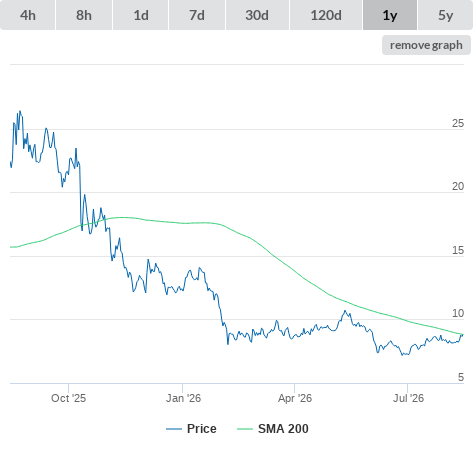Click the remove graph button
The width and height of the screenshot is (474, 455).
pyautogui.click(x=426, y=45)
